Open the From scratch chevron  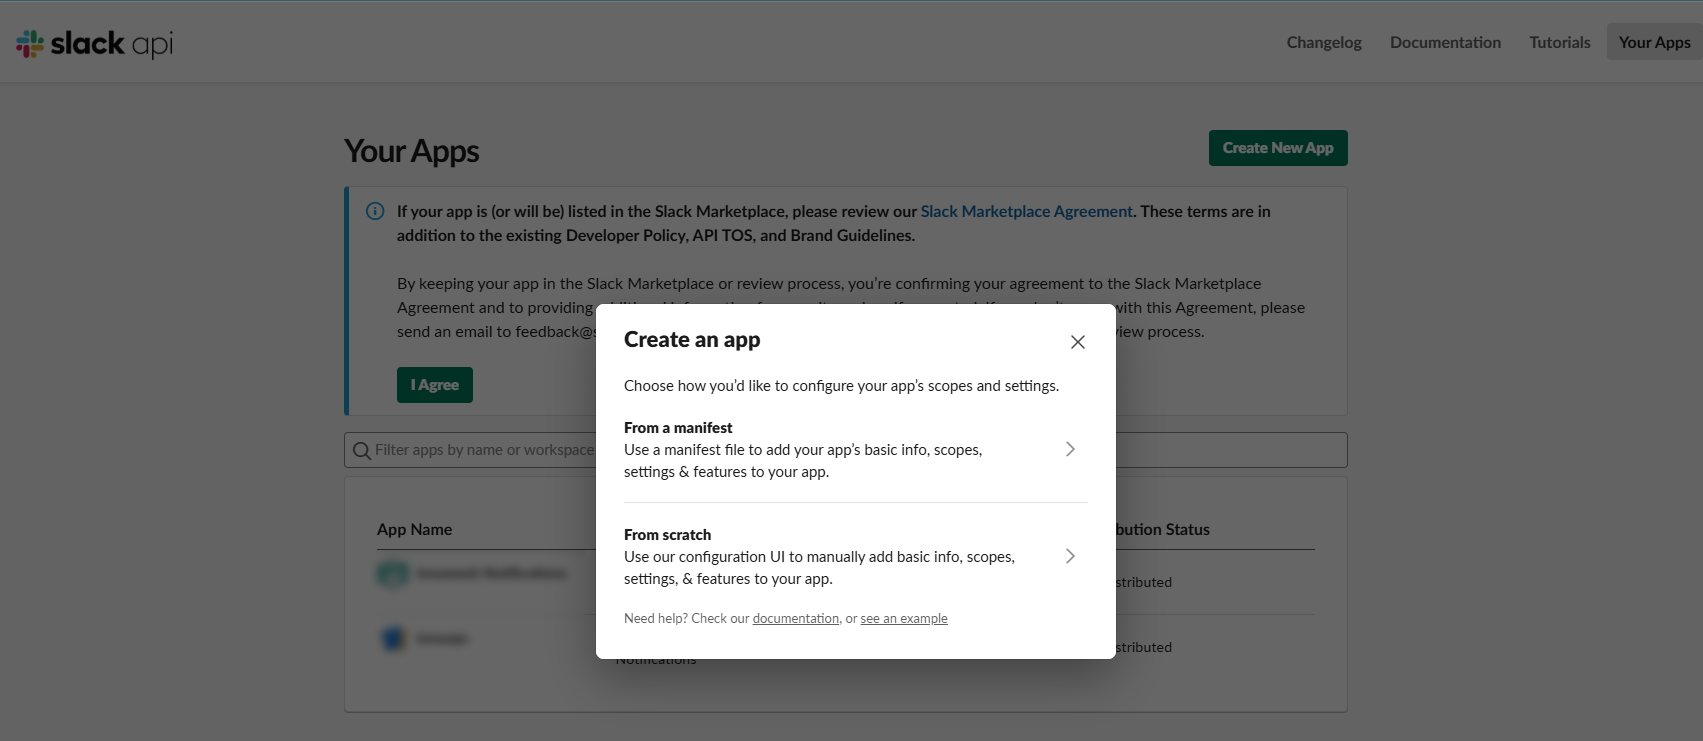coord(1070,556)
